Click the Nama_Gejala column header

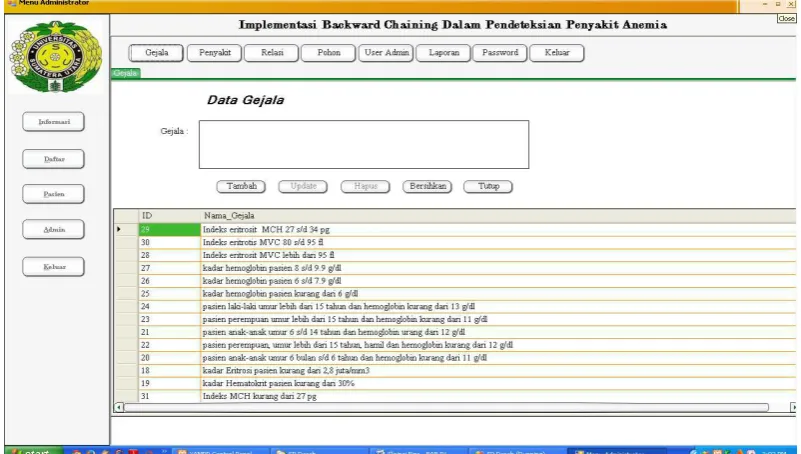pos(498,216)
